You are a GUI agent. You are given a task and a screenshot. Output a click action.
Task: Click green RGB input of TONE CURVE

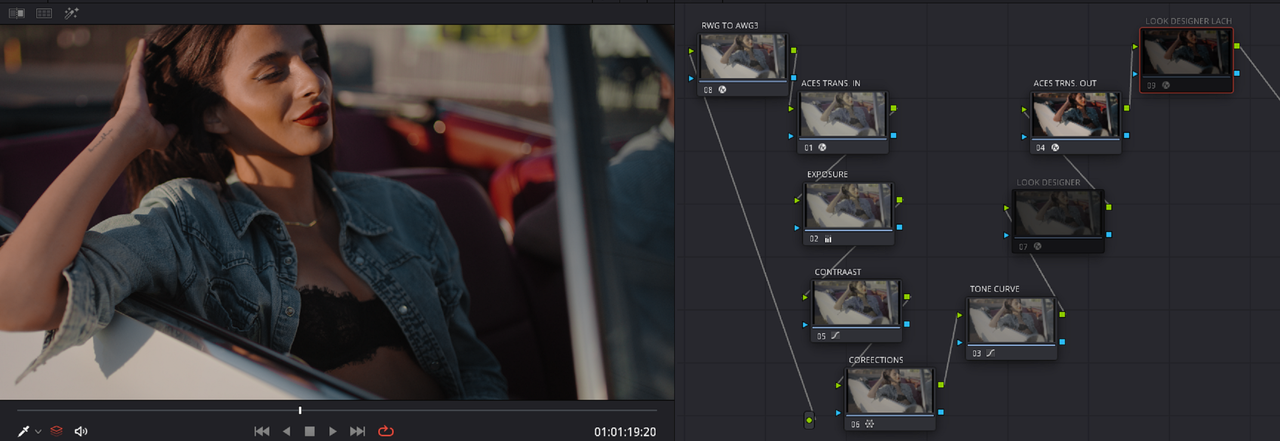tap(962, 314)
